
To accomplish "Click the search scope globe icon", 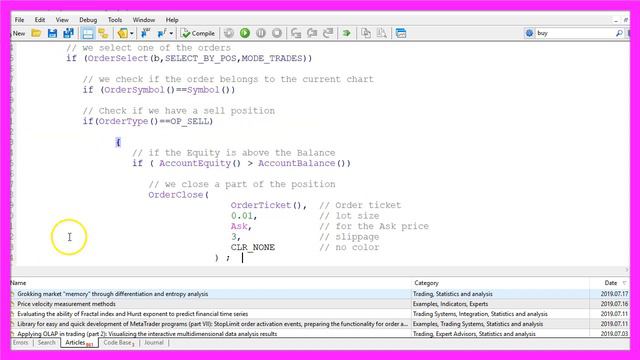I will [x=529, y=33].
